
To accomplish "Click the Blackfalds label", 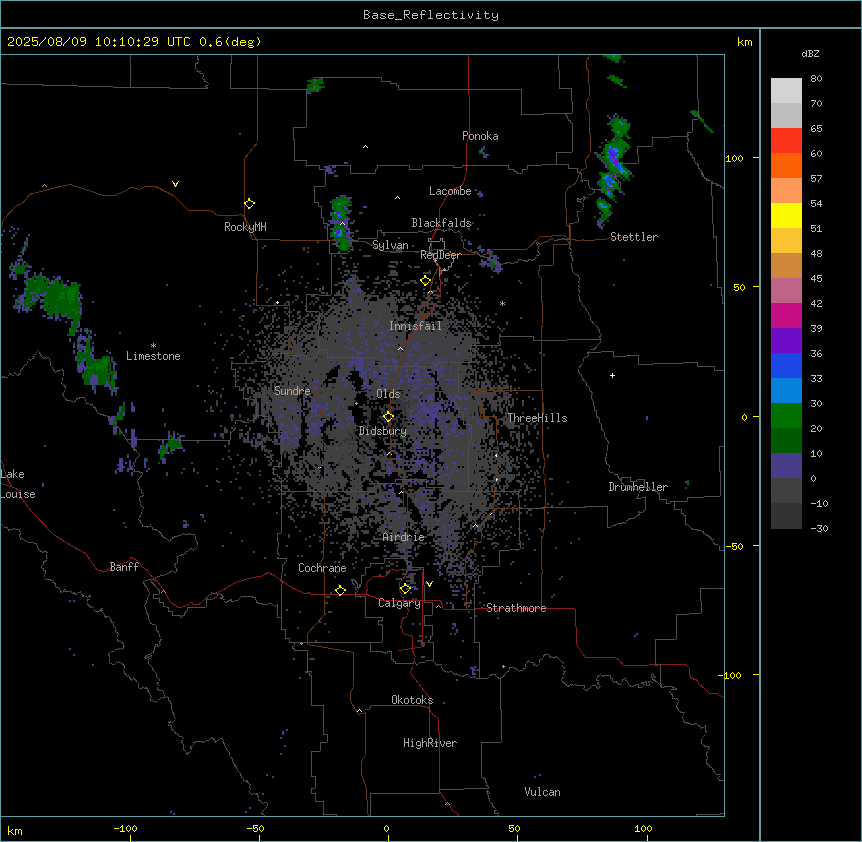I will pyautogui.click(x=441, y=223).
